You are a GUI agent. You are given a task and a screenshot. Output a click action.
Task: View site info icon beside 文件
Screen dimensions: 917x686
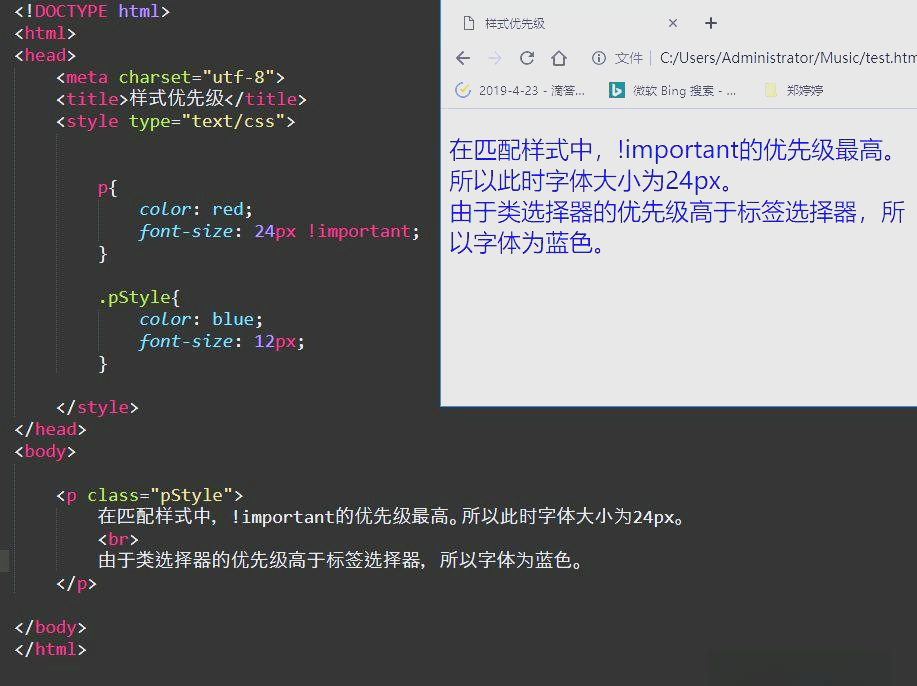(x=599, y=58)
